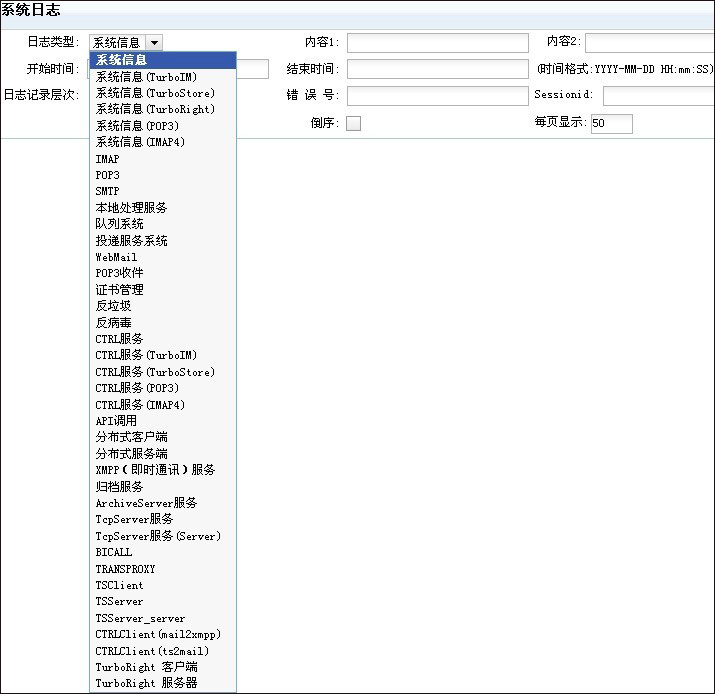The width and height of the screenshot is (715, 694).
Task: Click the 结束时间 input field
Action: 437,69
